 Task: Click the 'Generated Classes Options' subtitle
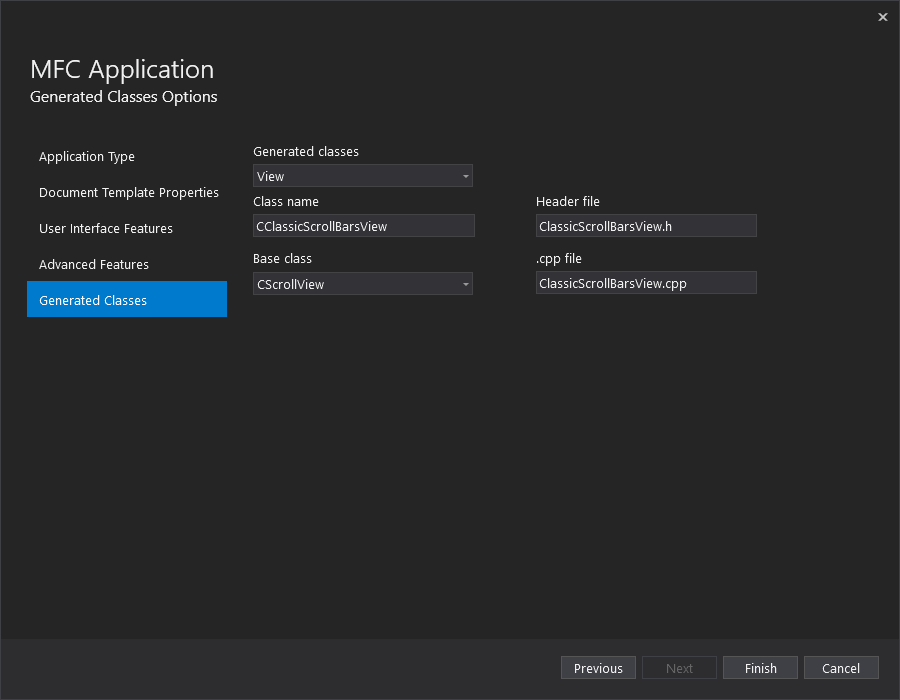pos(123,97)
